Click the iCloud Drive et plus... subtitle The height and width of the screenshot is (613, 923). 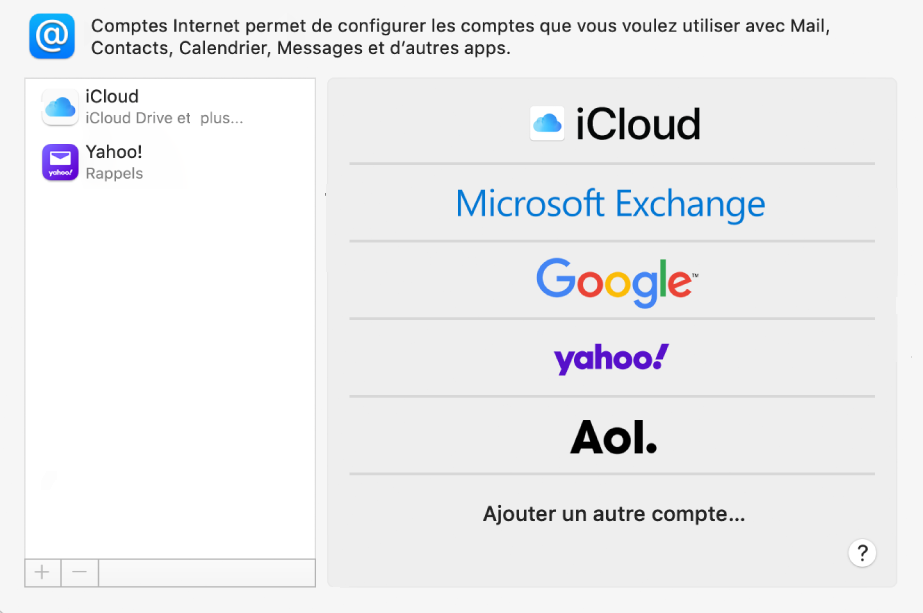[x=164, y=118]
